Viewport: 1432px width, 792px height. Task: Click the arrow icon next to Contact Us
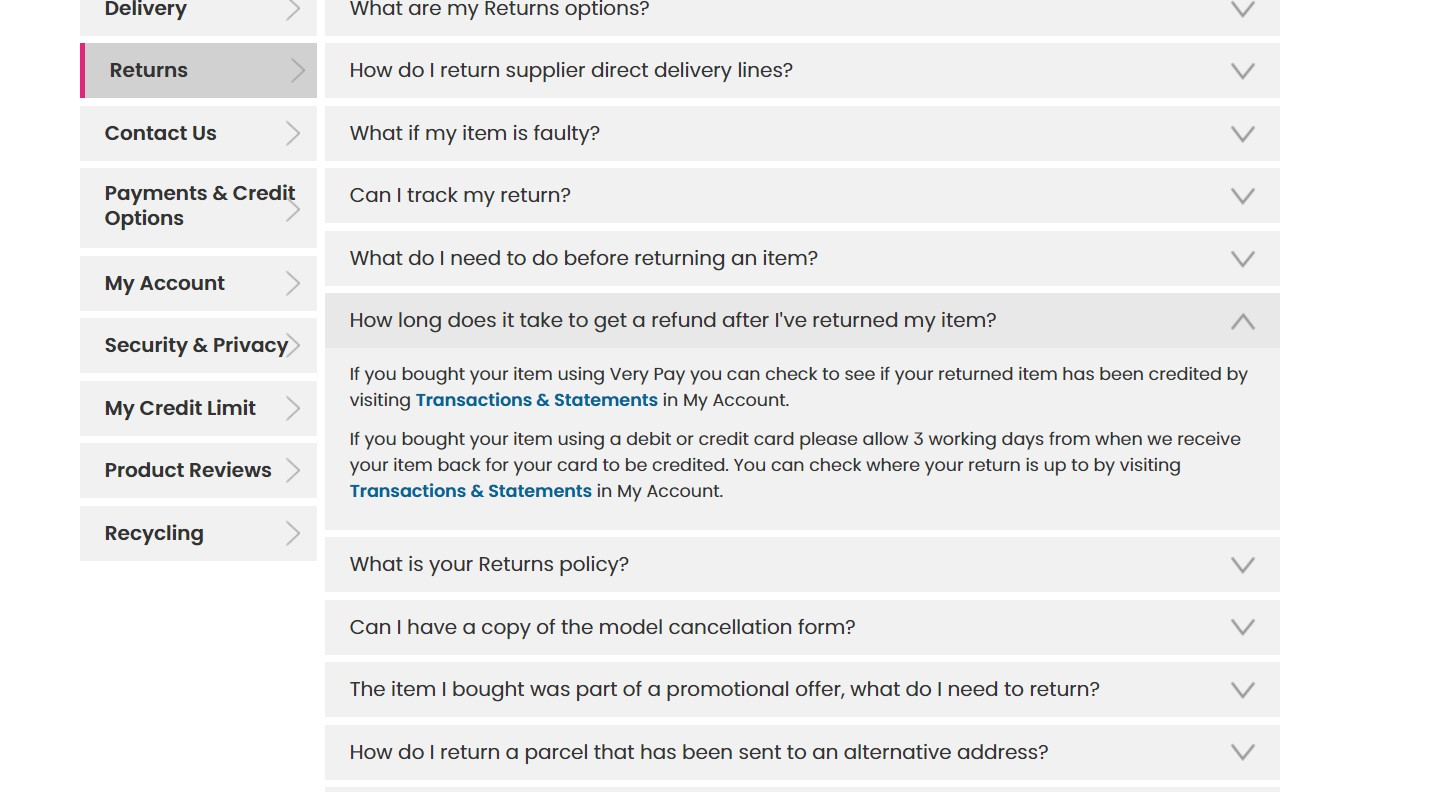[x=293, y=133]
